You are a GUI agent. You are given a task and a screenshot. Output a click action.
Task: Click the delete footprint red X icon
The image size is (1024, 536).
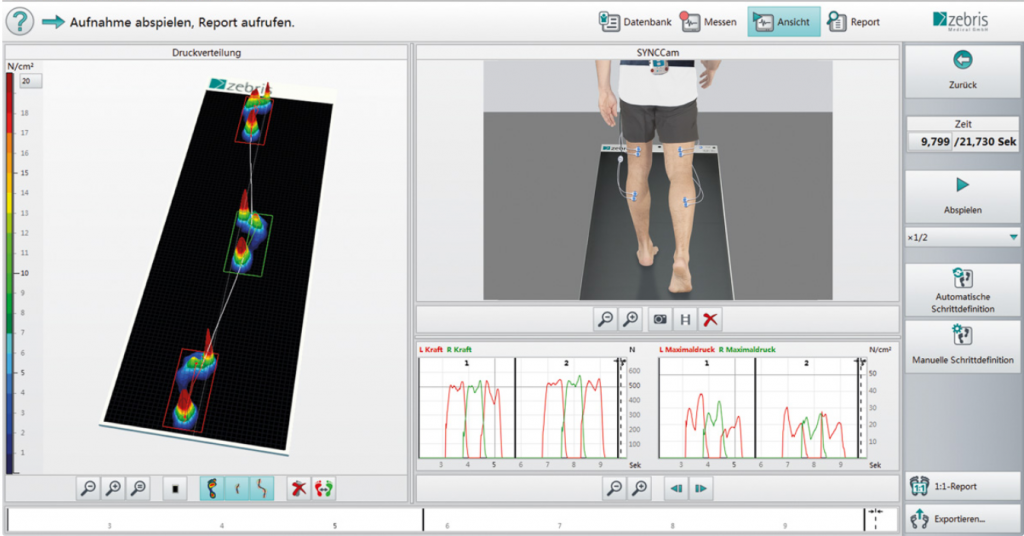pos(299,488)
